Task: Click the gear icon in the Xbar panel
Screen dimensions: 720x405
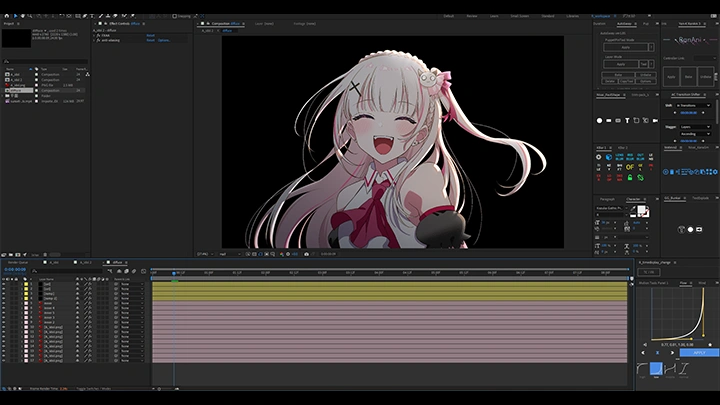Action: [598, 157]
